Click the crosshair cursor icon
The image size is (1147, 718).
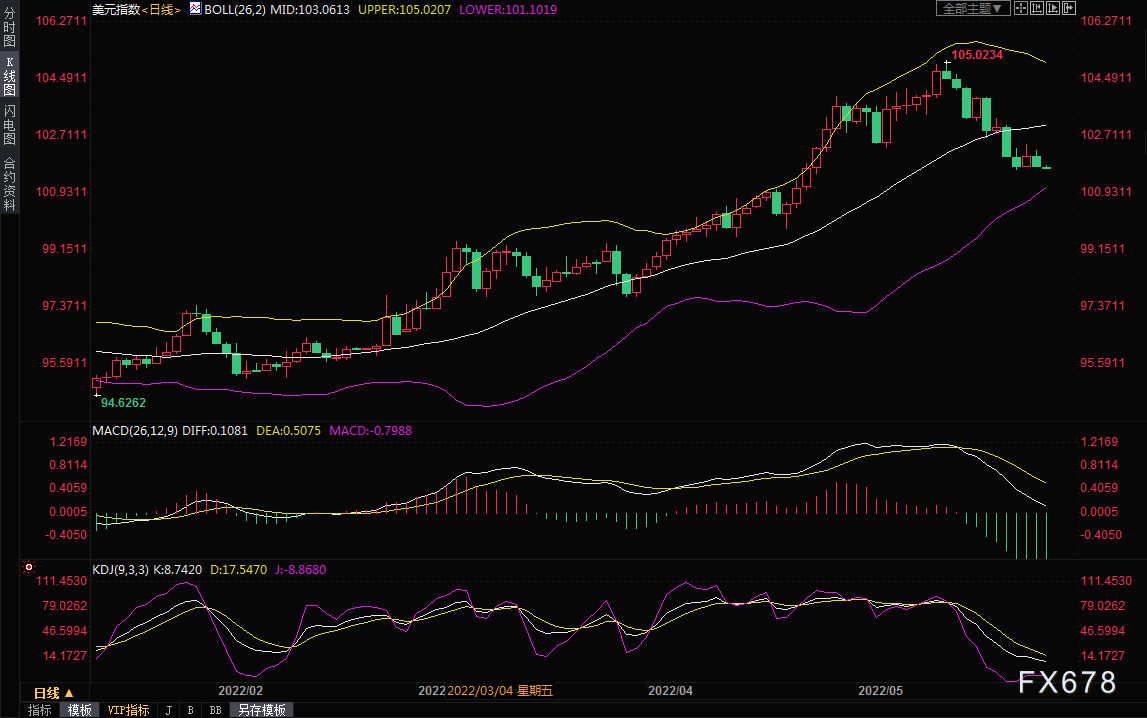1020,8
